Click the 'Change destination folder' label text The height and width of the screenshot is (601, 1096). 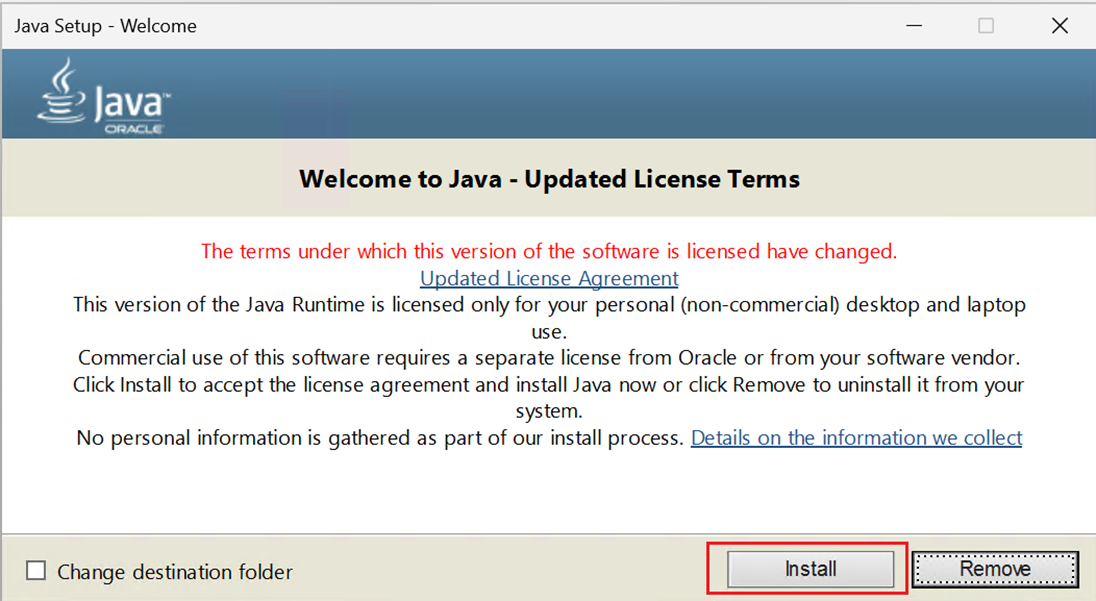click(x=175, y=572)
